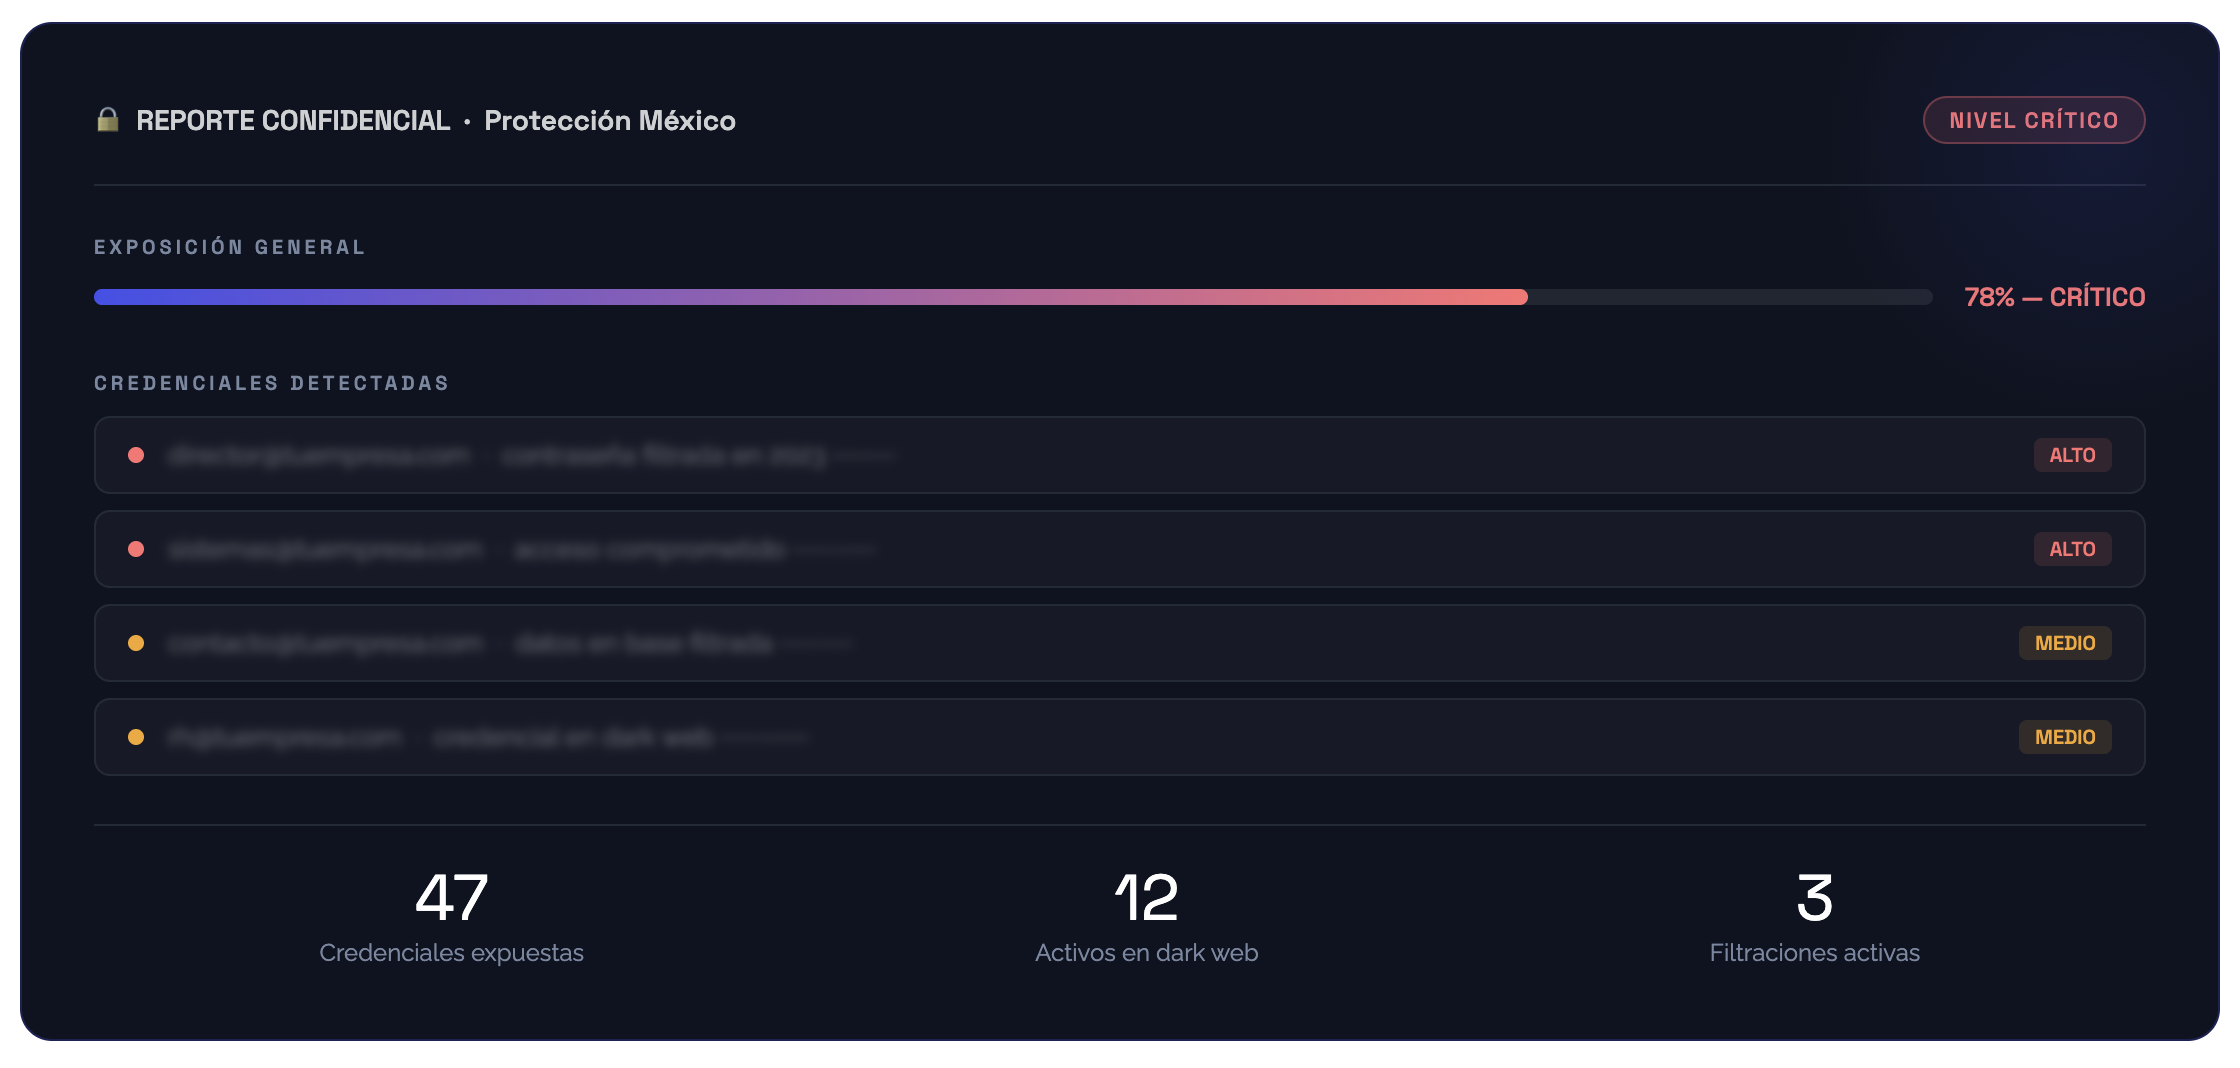Click the unfilled end of the exposure bar
The height and width of the screenshot is (1068, 2240).
click(x=1730, y=297)
